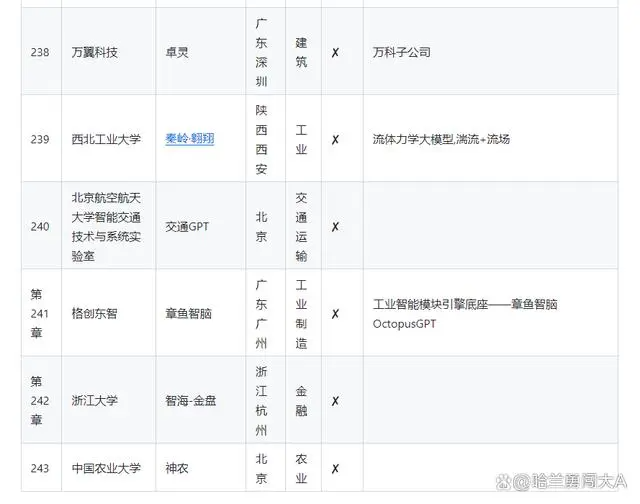Click the 第241章 row number cell
The height and width of the screenshot is (504, 640).
40,313
